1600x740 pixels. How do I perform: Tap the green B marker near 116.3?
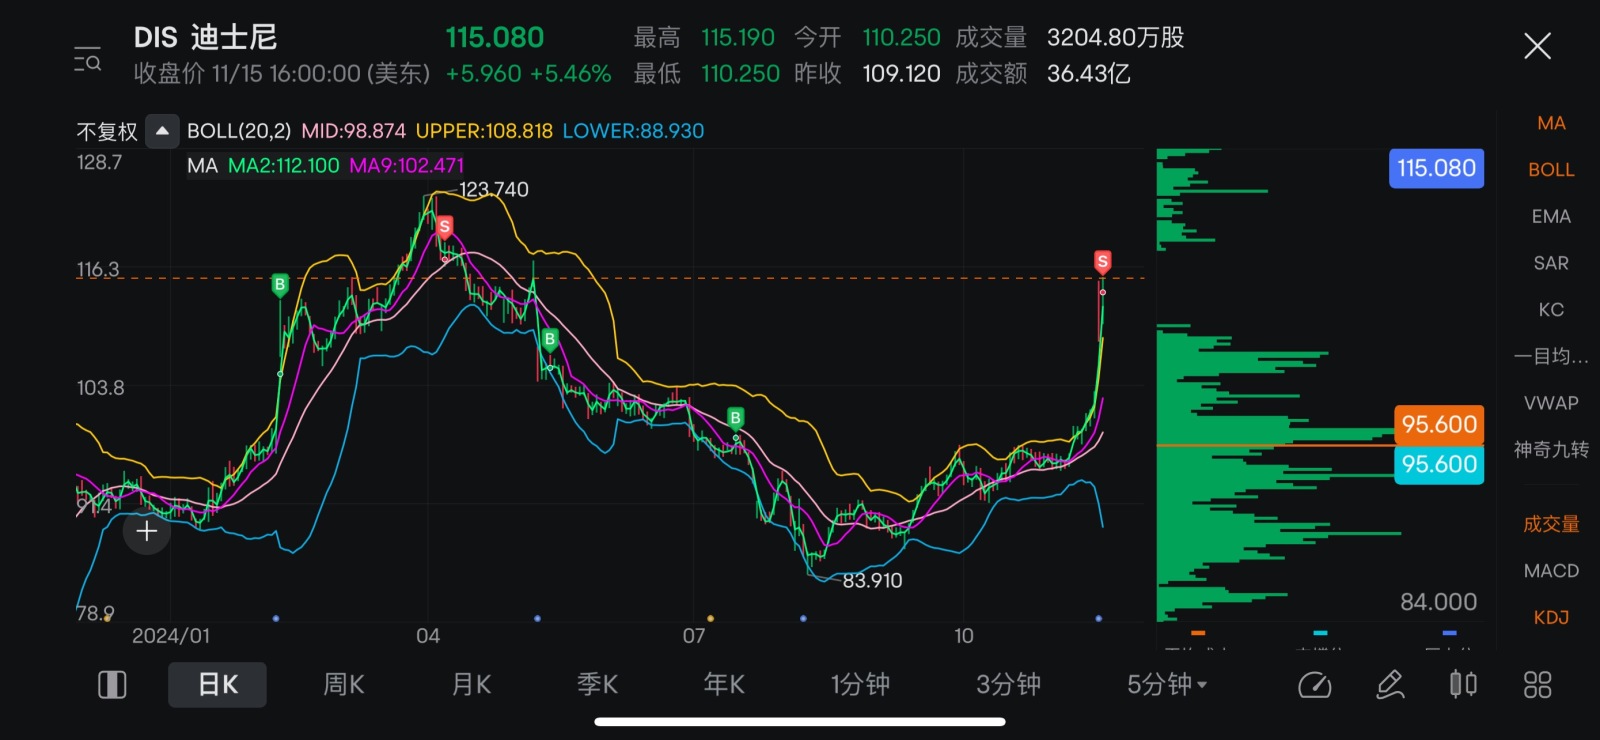tap(280, 285)
